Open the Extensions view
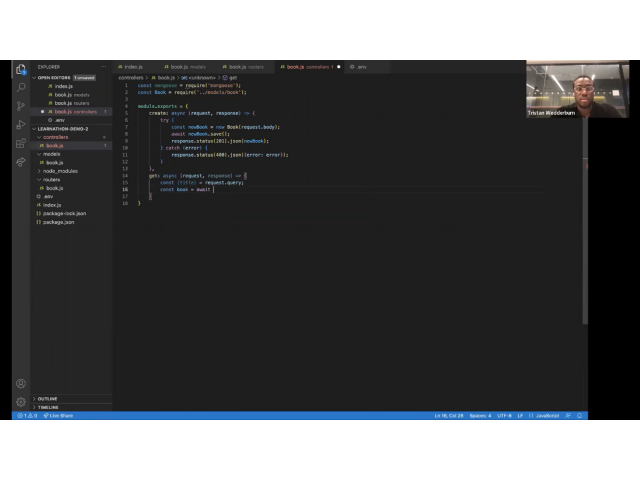This screenshot has height=480, width=640. (21, 144)
